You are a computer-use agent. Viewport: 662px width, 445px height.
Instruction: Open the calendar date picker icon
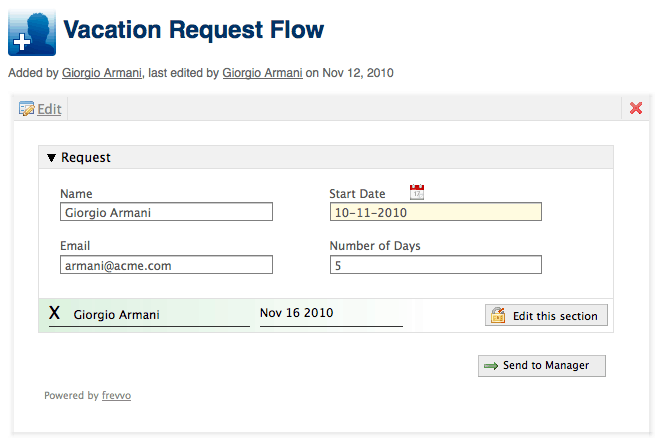[417, 192]
